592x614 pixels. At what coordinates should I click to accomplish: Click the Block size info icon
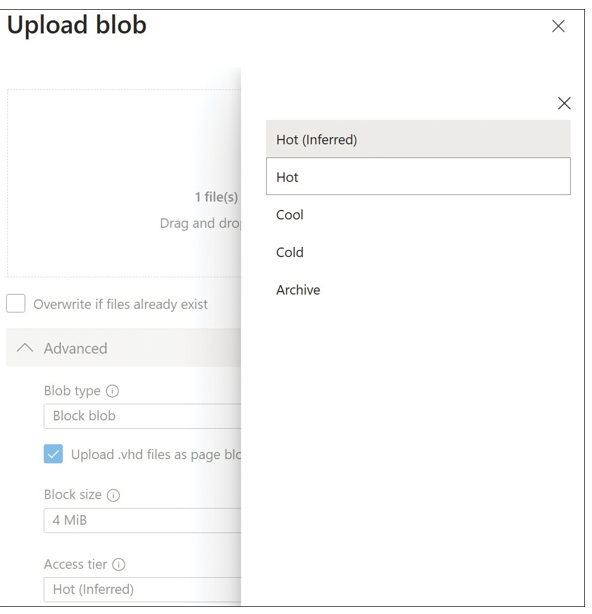pyautogui.click(x=114, y=495)
